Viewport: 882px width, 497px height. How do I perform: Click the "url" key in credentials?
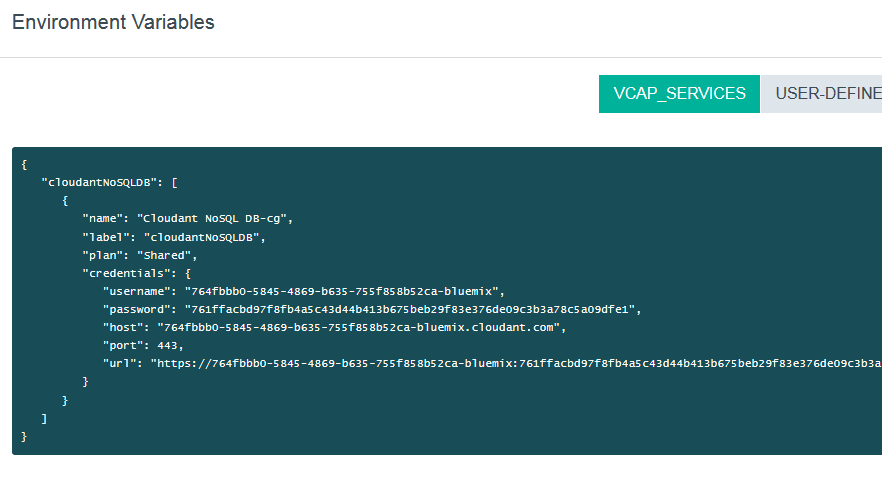point(119,362)
